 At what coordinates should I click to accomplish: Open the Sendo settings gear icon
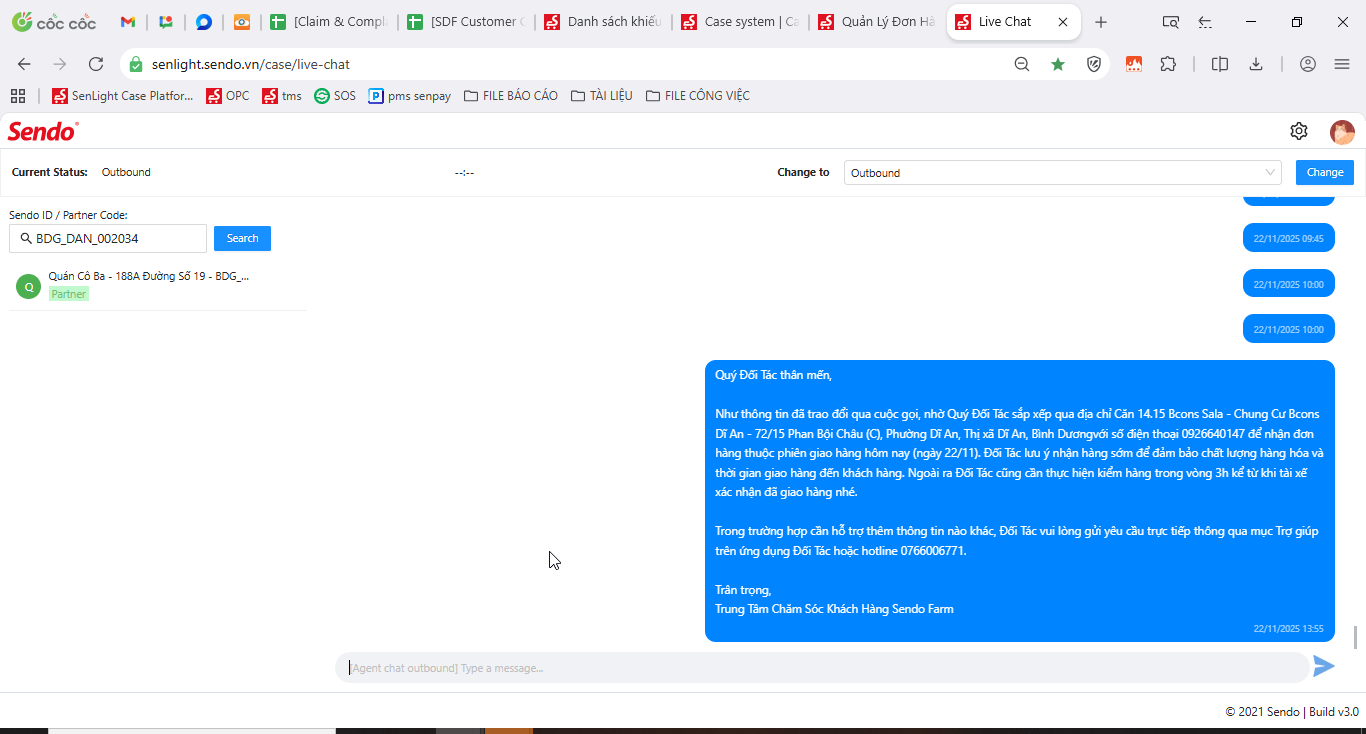coord(1299,131)
